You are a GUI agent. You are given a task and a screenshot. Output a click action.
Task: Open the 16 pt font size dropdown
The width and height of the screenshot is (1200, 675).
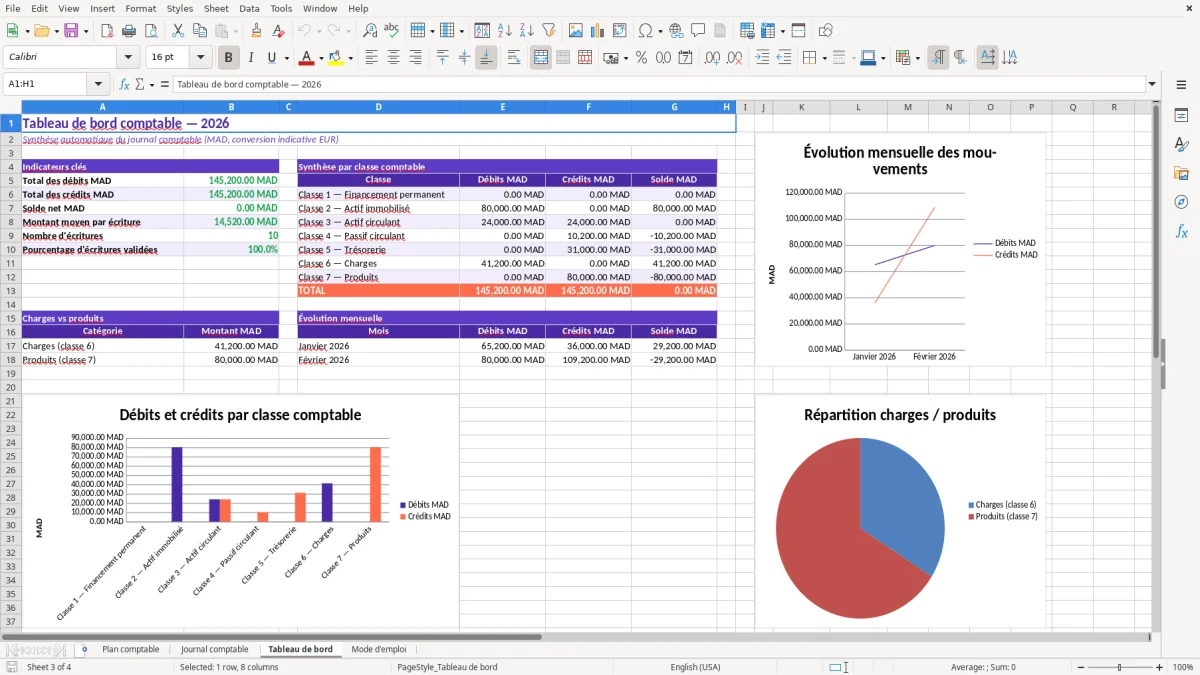pyautogui.click(x=200, y=58)
